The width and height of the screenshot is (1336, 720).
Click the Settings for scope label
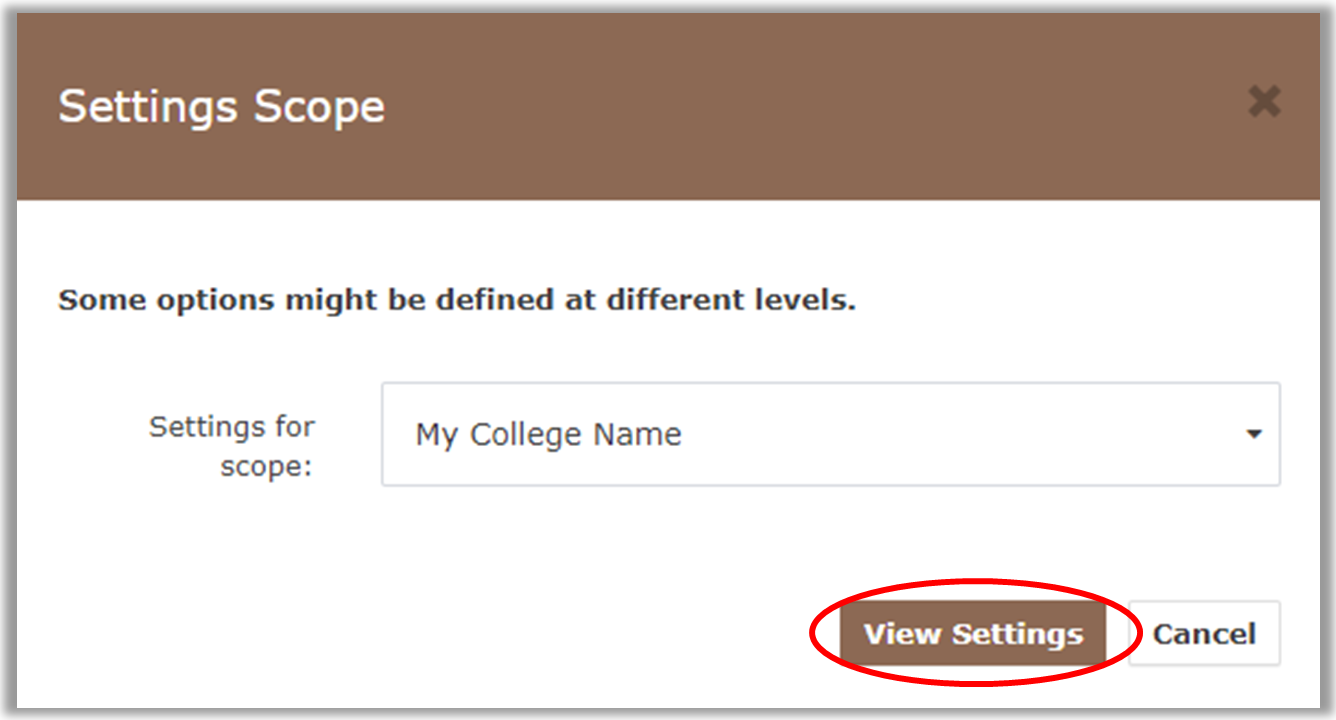232,446
